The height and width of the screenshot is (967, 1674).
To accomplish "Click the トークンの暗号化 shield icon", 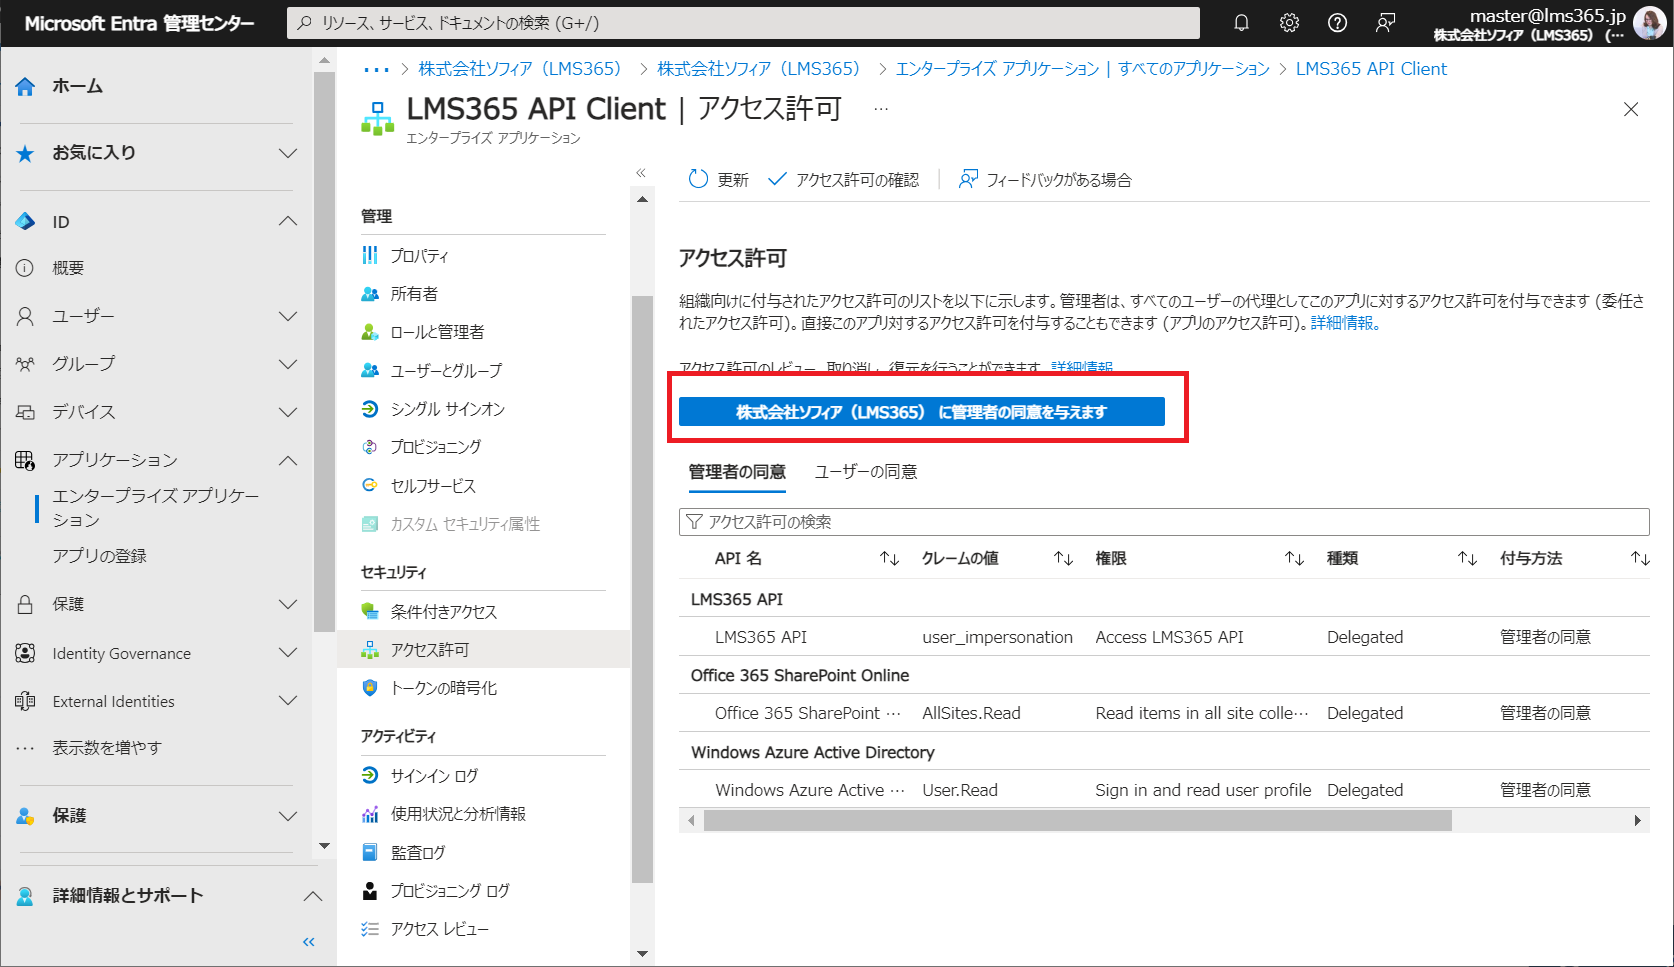I will [370, 687].
